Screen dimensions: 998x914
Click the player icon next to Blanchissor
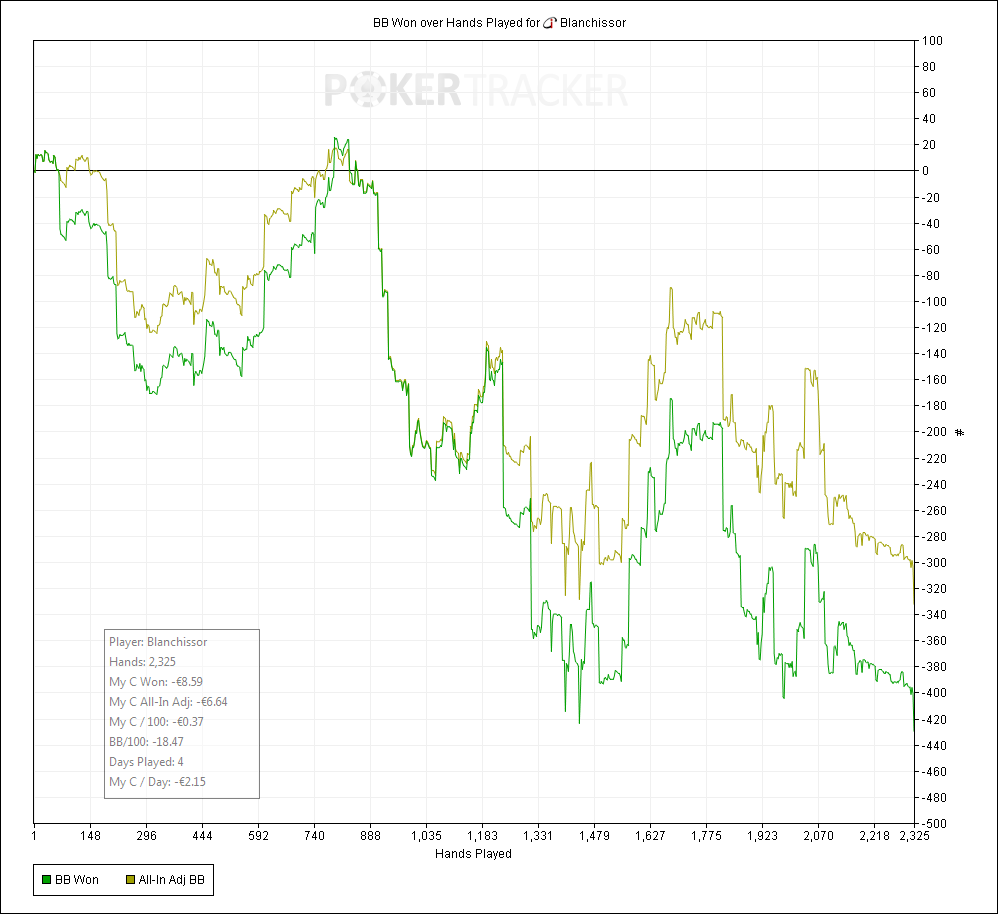550,23
